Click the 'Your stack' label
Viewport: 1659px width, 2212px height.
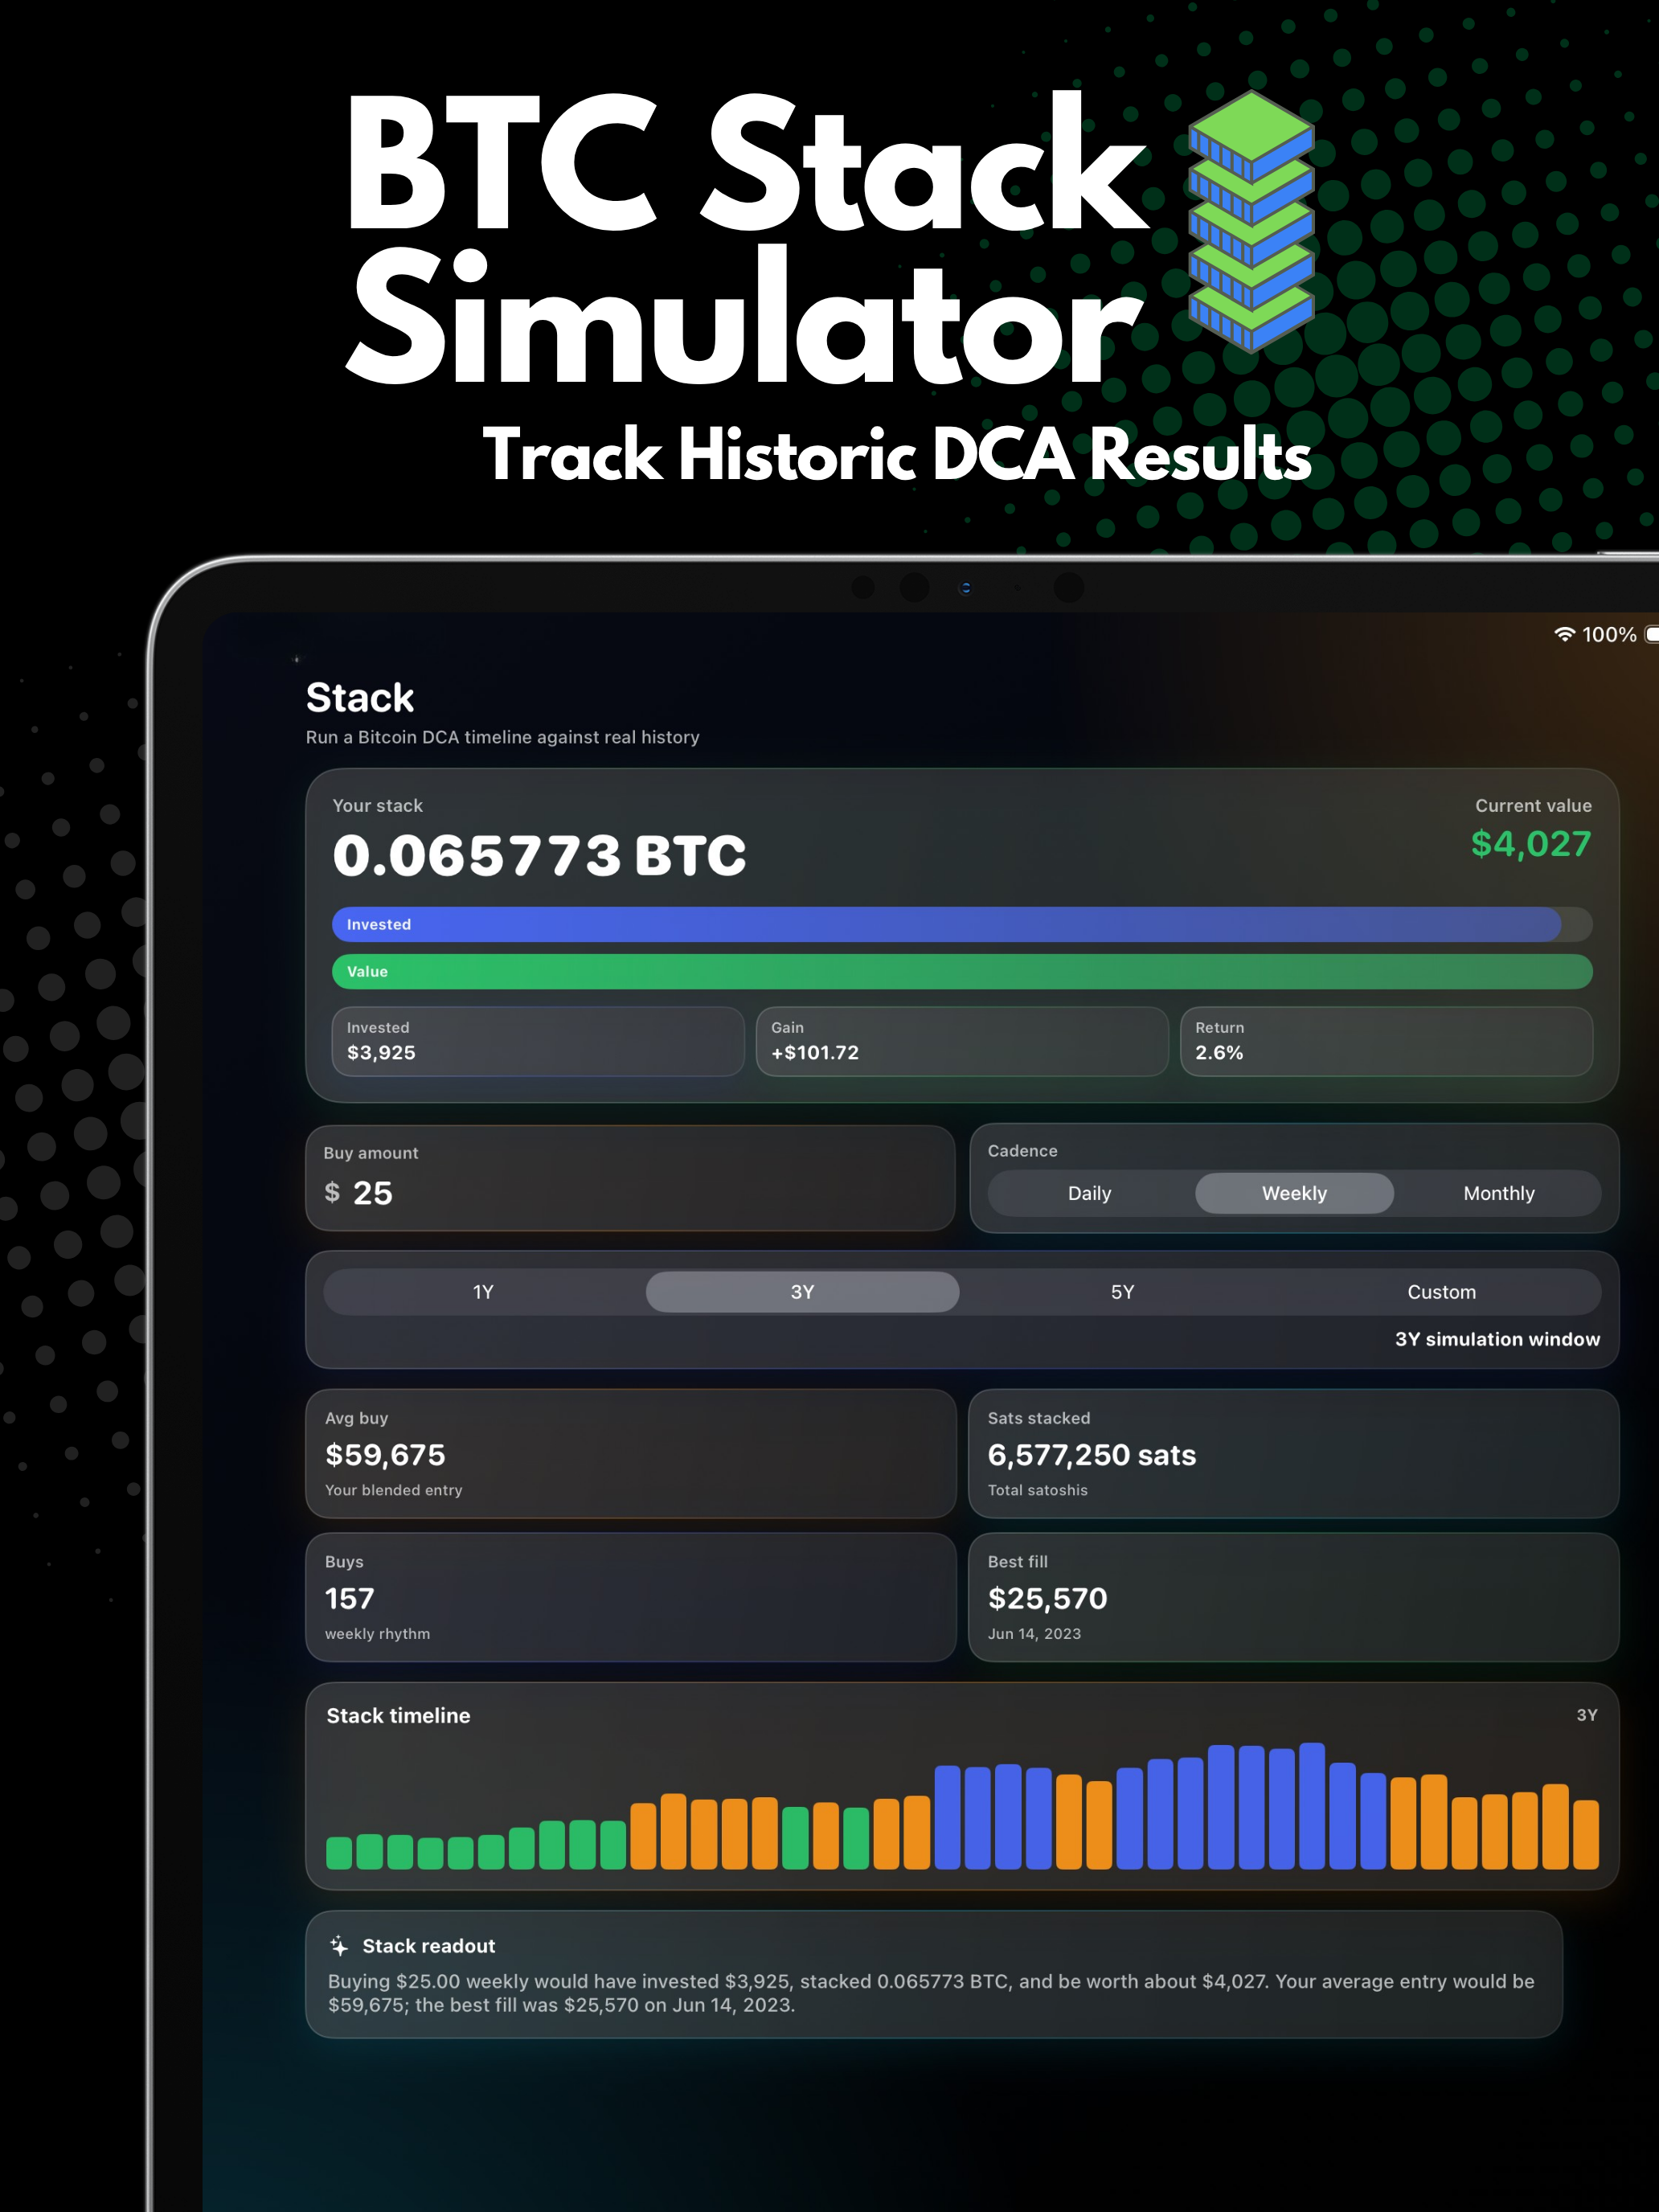click(x=377, y=805)
